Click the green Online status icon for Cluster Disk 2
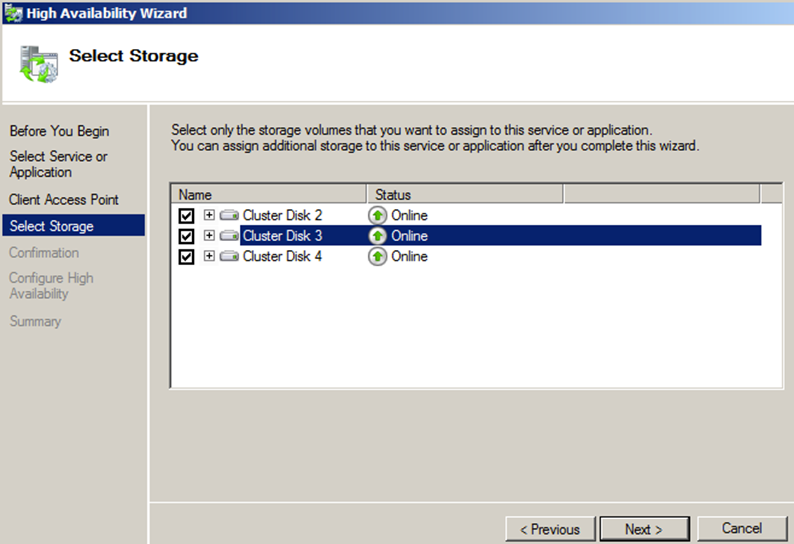794x544 pixels. [378, 216]
